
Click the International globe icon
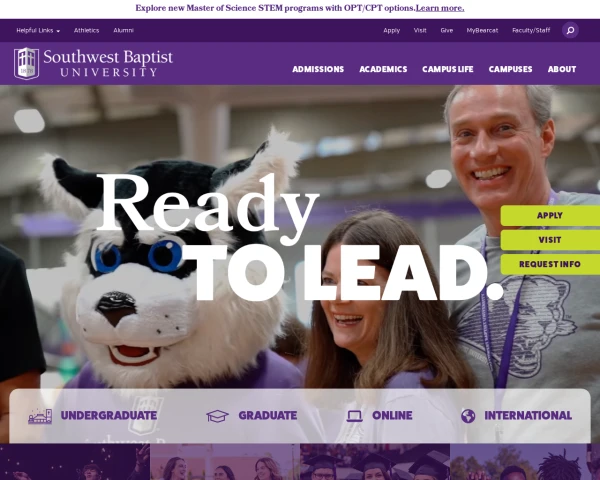(x=468, y=416)
